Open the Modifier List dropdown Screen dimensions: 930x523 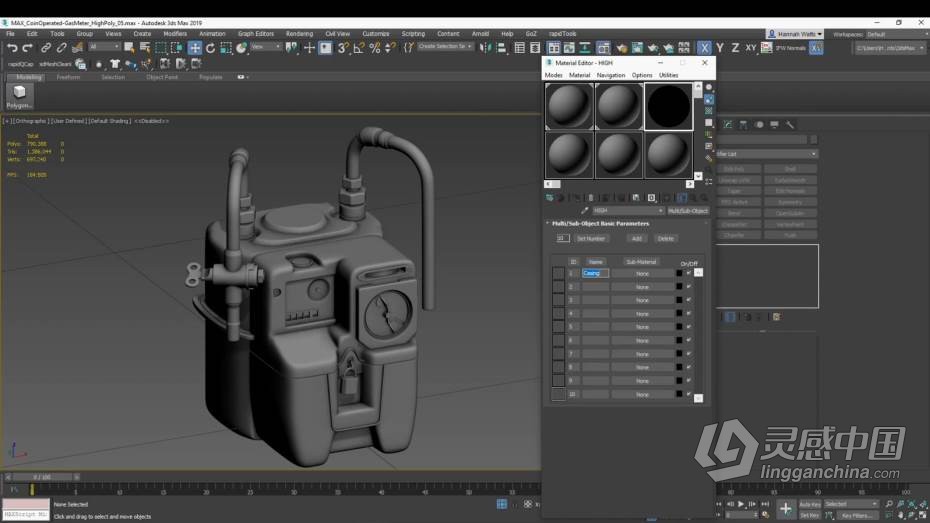point(766,154)
